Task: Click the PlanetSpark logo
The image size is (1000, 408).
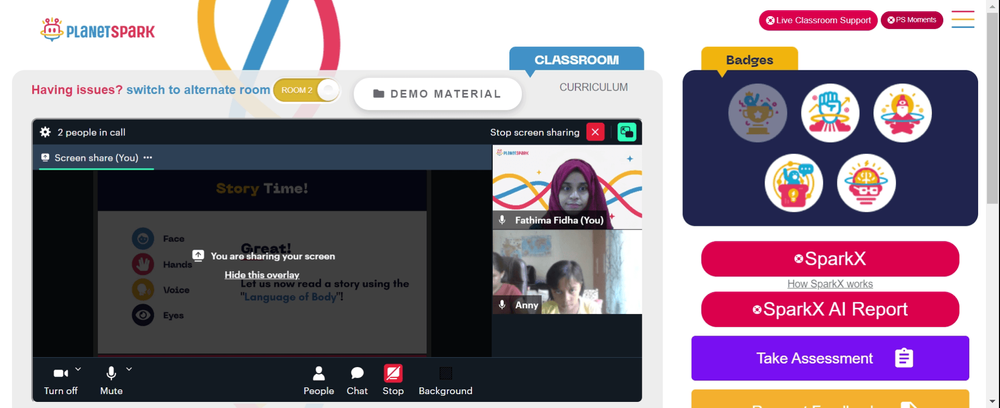Action: coord(97,30)
